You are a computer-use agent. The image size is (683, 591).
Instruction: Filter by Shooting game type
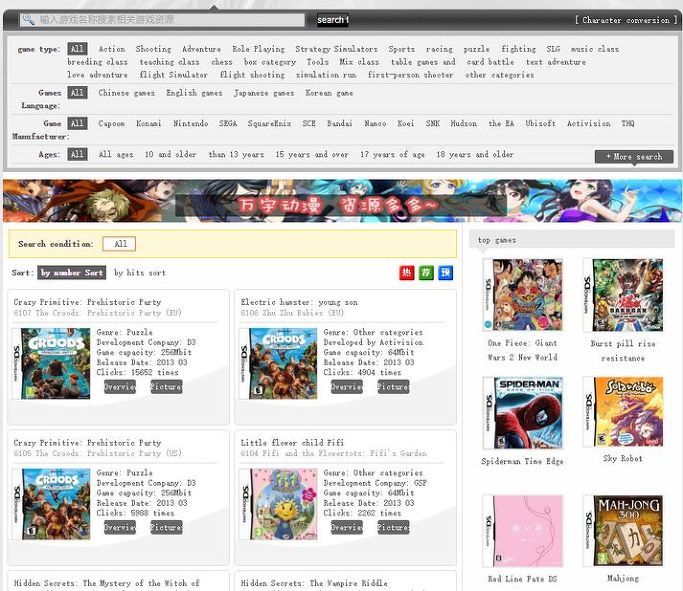click(153, 49)
